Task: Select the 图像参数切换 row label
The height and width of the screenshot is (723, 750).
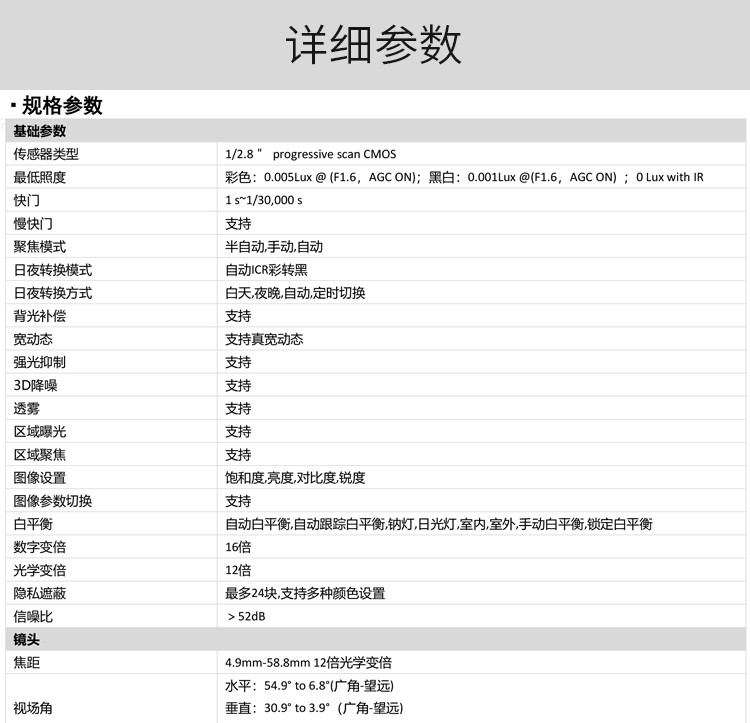Action: pyautogui.click(x=53, y=501)
